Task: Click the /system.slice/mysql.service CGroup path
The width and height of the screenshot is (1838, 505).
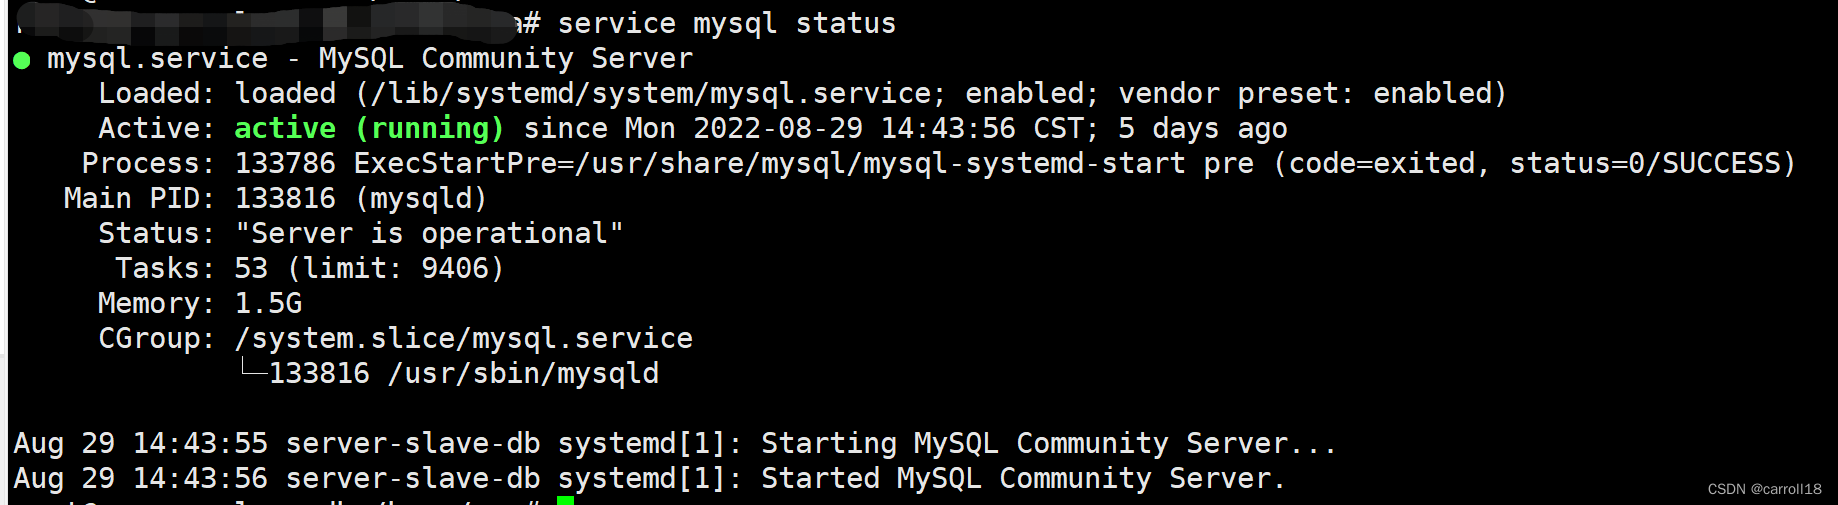Action: (x=463, y=338)
